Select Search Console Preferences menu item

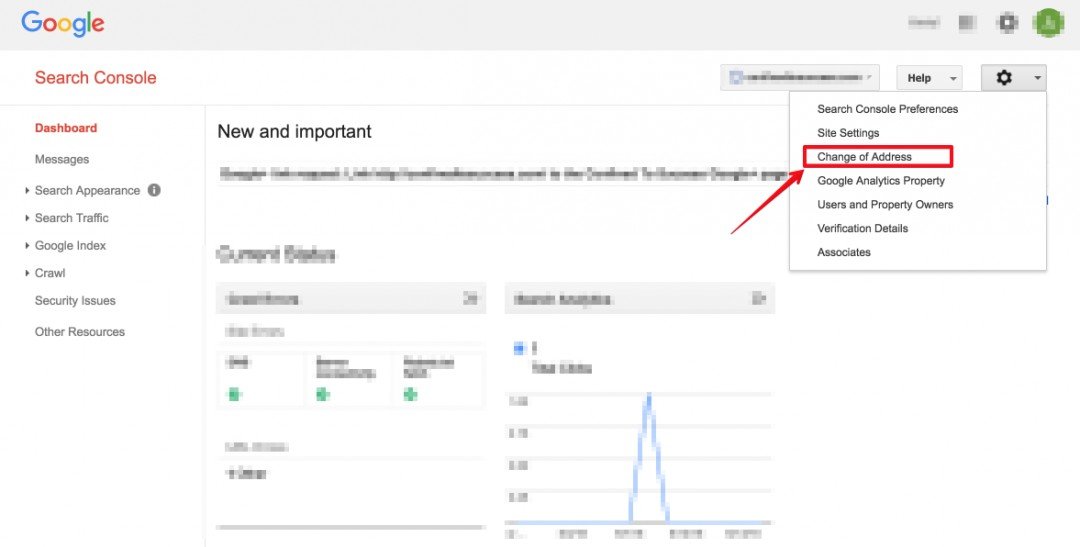(x=887, y=109)
